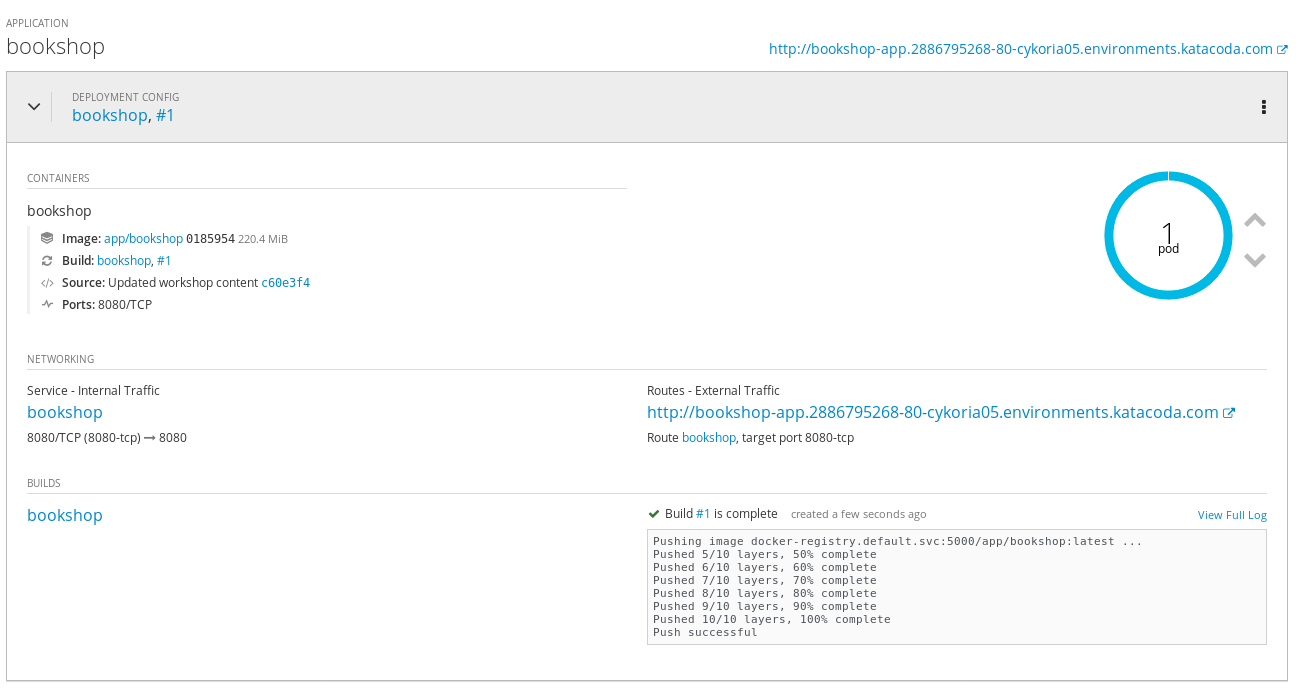Click 'created a few seconds ago' text

[858, 514]
